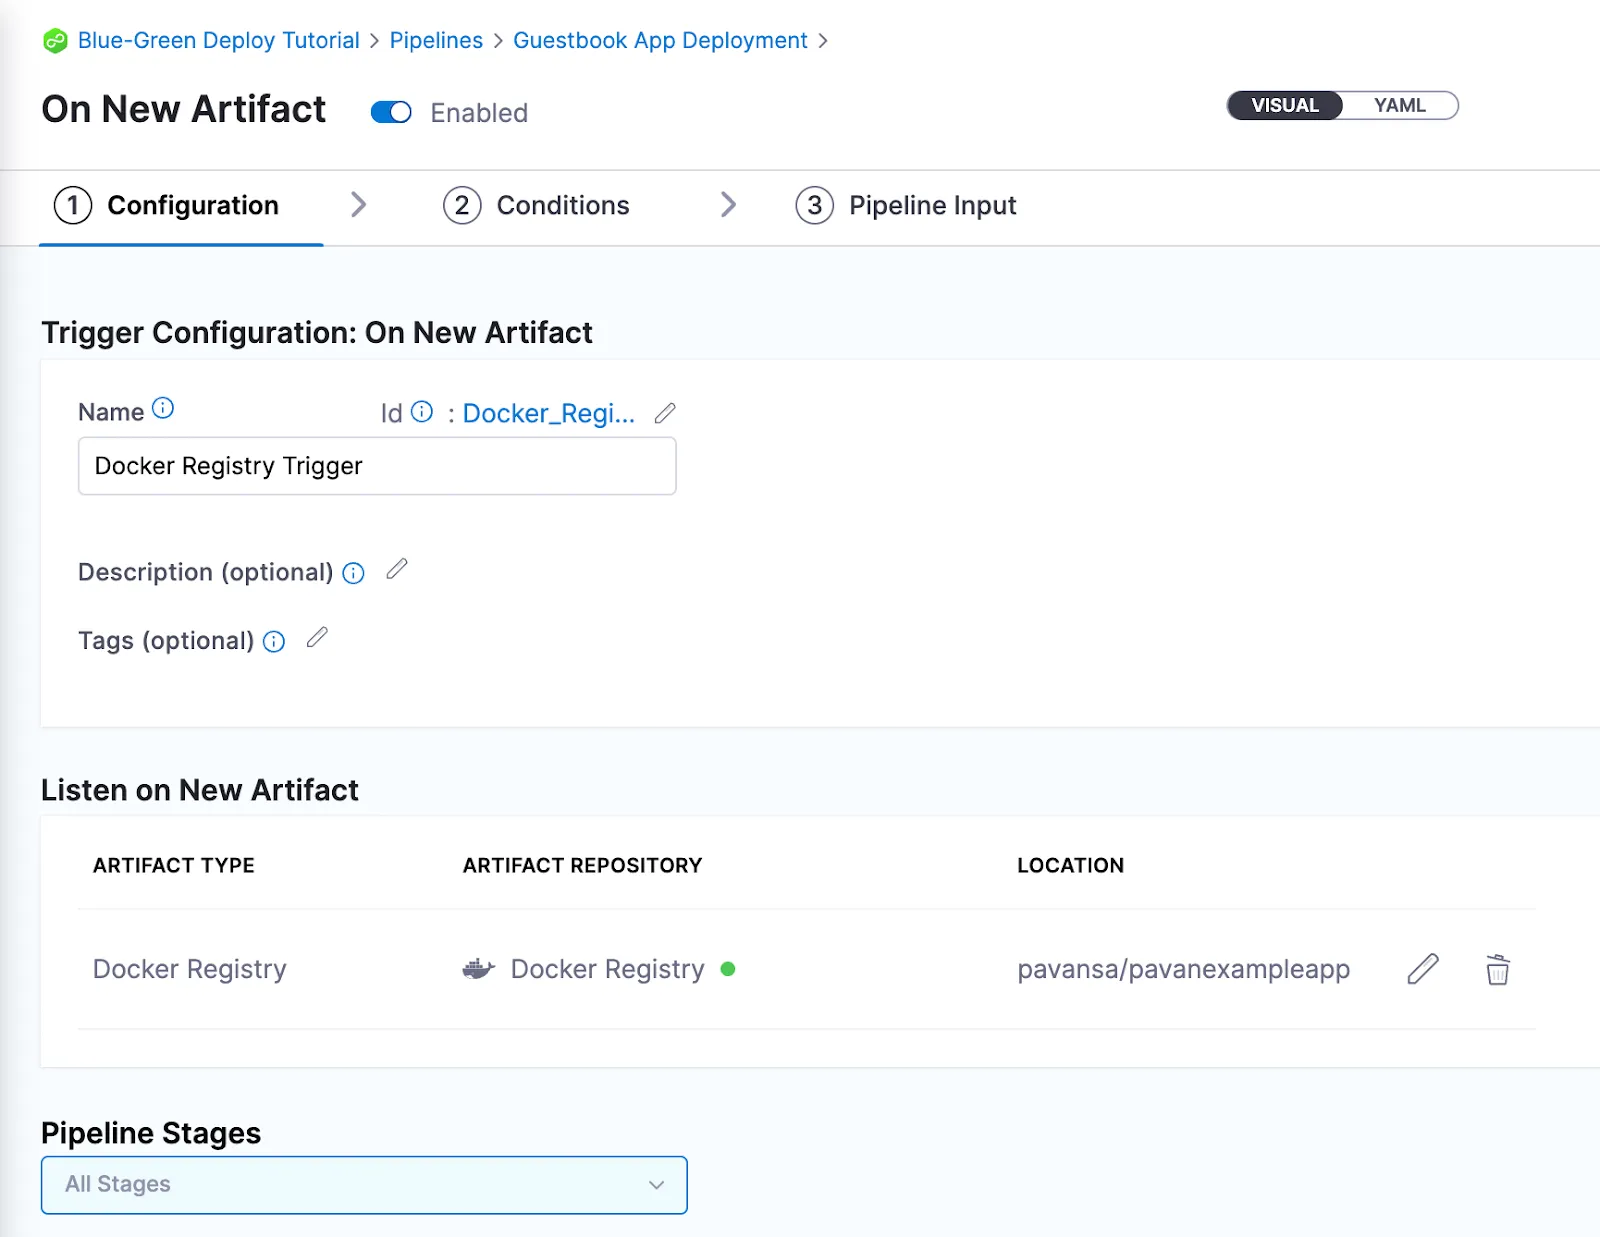1600x1237 pixels.
Task: Edit the trigger Id using the pencil icon
Action: click(665, 412)
